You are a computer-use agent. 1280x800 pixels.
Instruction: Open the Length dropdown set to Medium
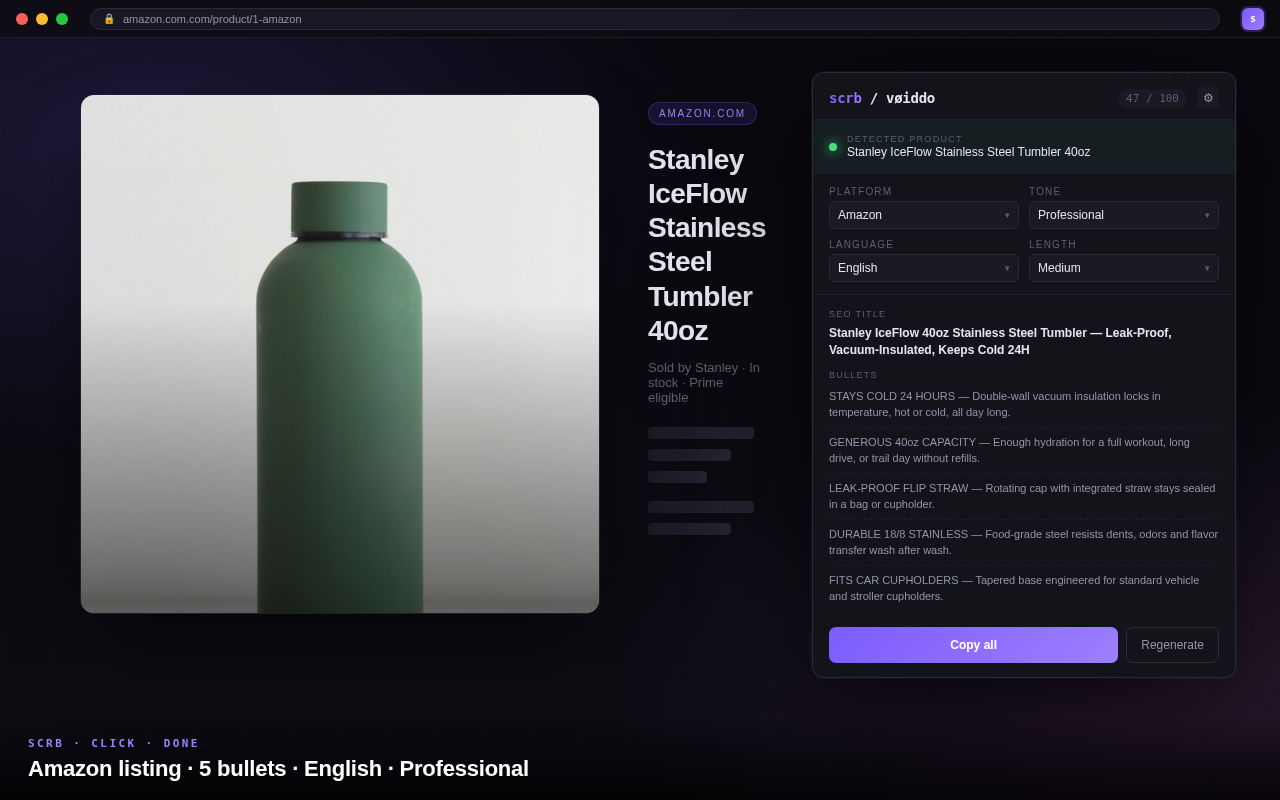tap(1122, 267)
